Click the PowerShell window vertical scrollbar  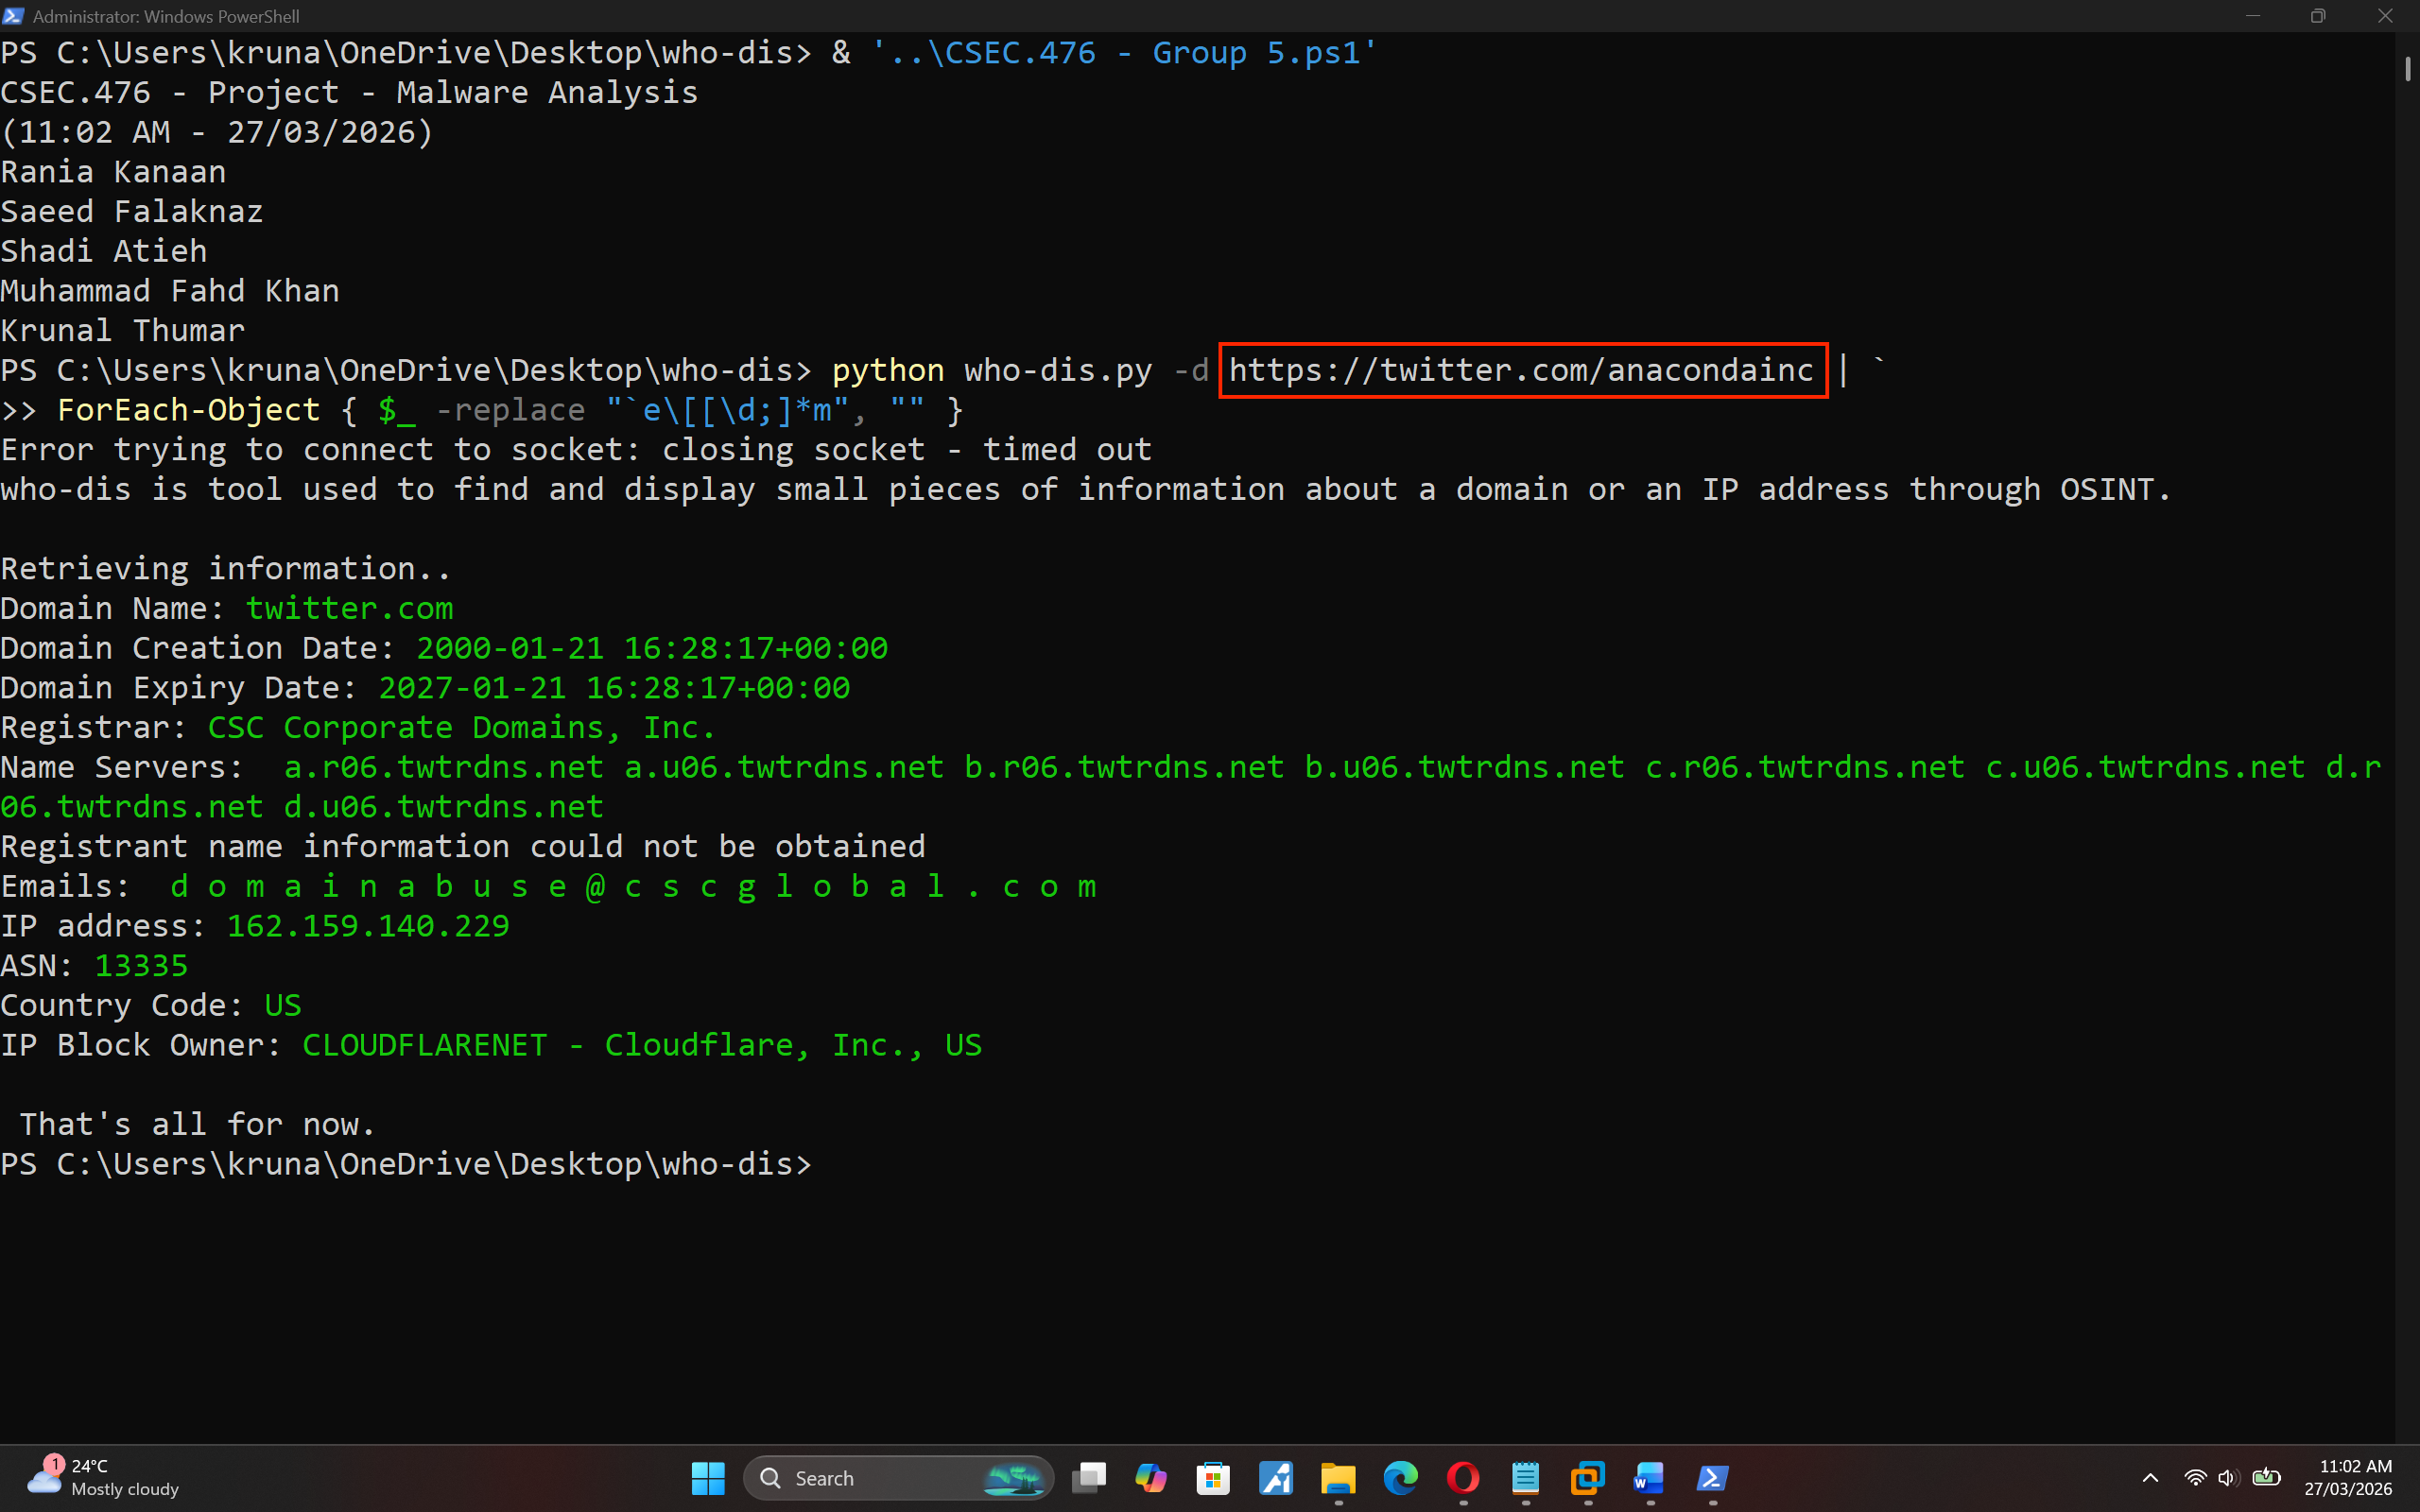[x=2407, y=70]
